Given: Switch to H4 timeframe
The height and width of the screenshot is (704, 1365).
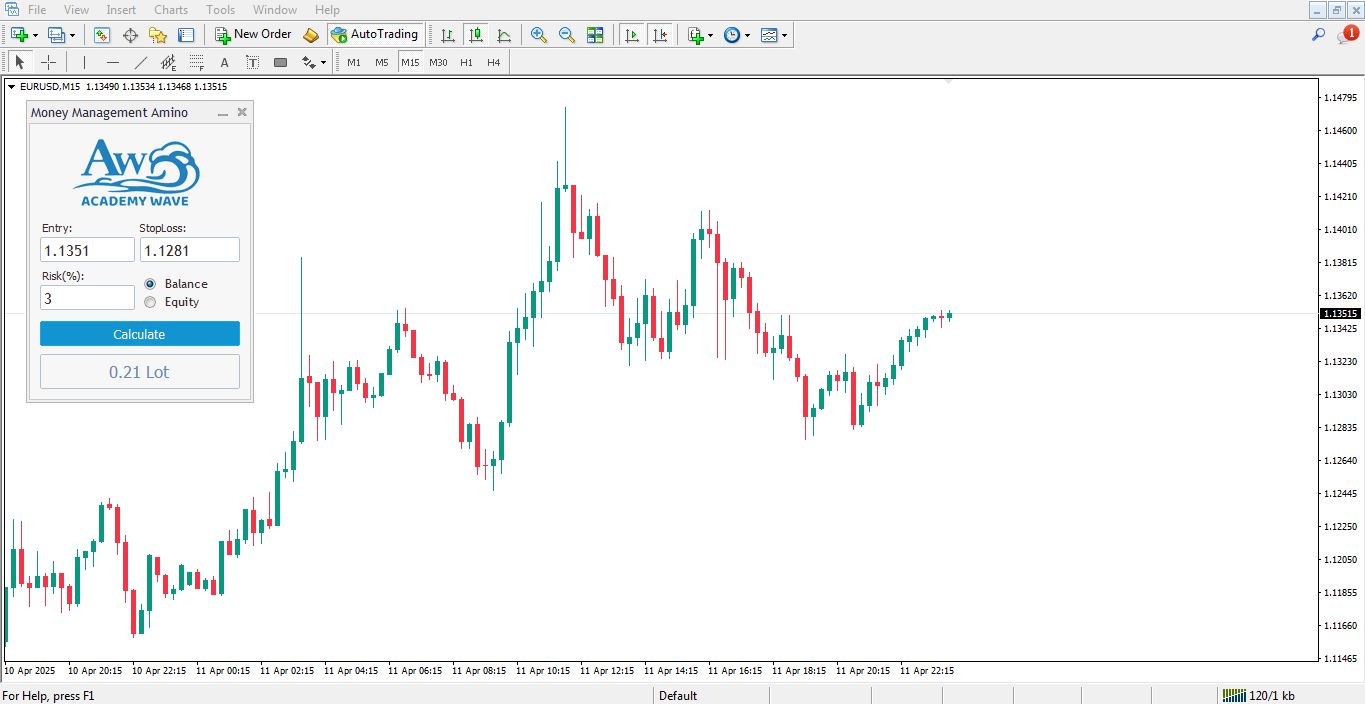Looking at the screenshot, I should (493, 62).
